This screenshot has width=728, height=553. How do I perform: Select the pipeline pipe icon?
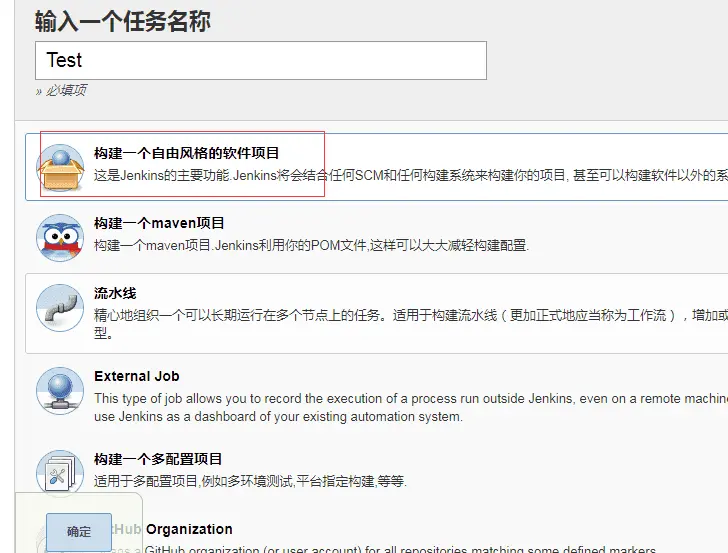click(x=60, y=308)
